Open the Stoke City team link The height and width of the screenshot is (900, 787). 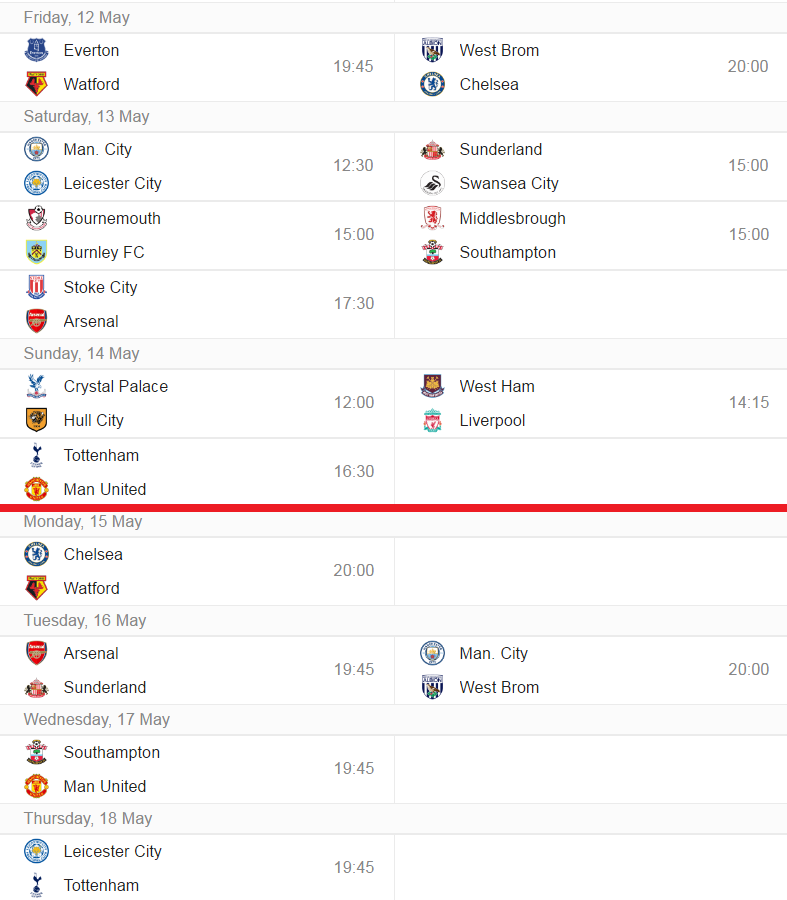(x=100, y=287)
